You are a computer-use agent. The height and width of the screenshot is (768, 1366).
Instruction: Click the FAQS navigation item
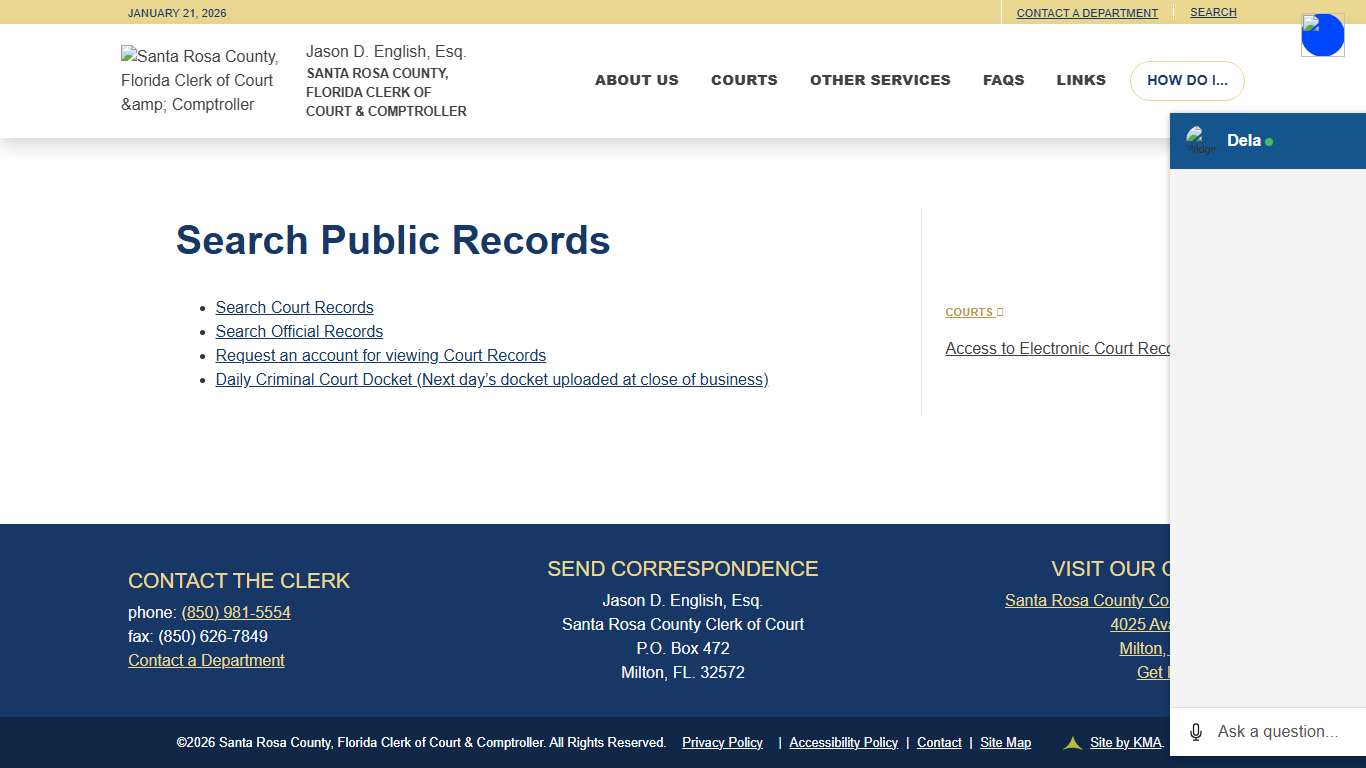[1004, 80]
